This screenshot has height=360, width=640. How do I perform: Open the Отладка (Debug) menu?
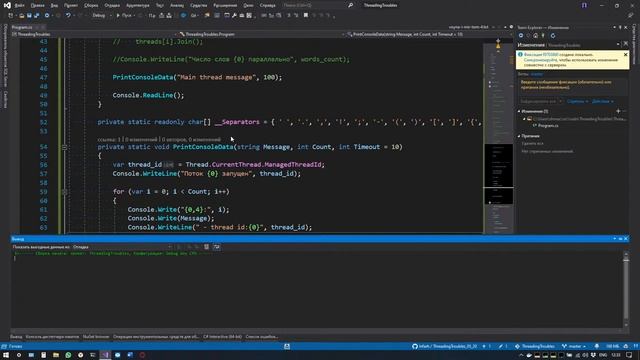112,5
